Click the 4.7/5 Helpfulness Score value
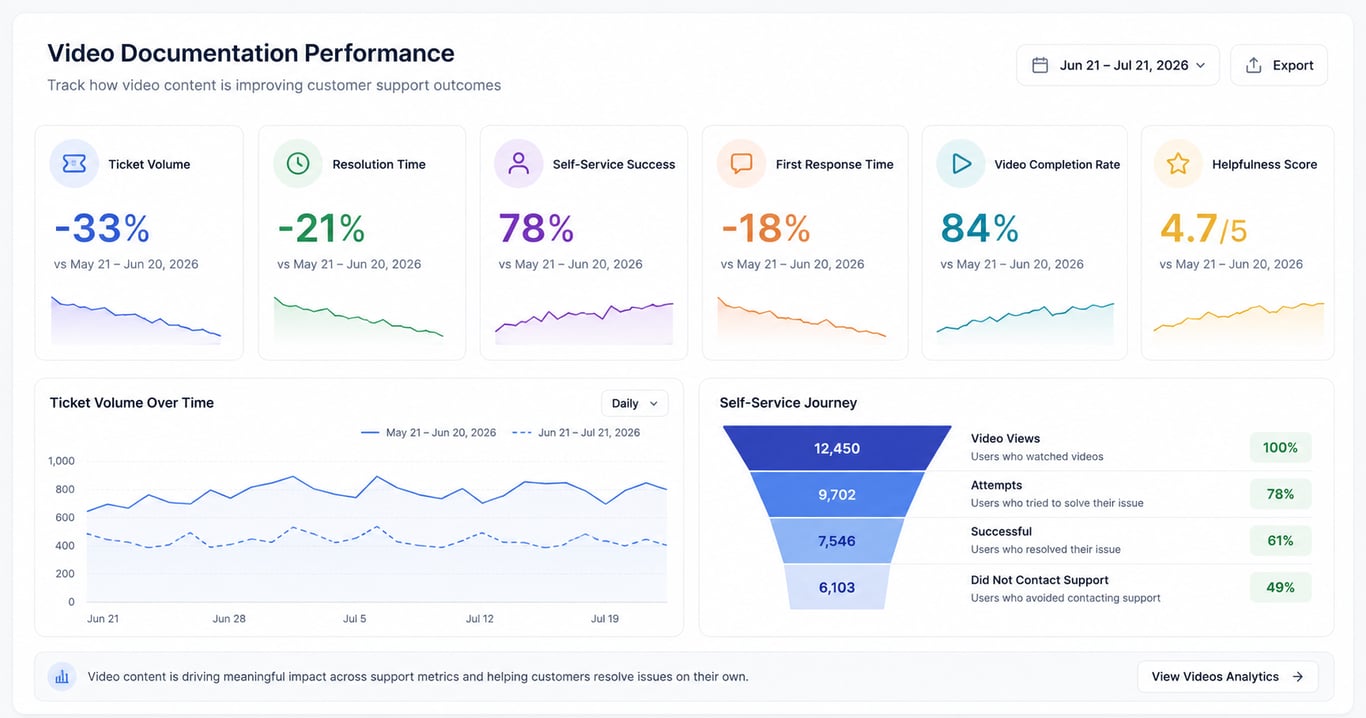 click(x=1204, y=228)
